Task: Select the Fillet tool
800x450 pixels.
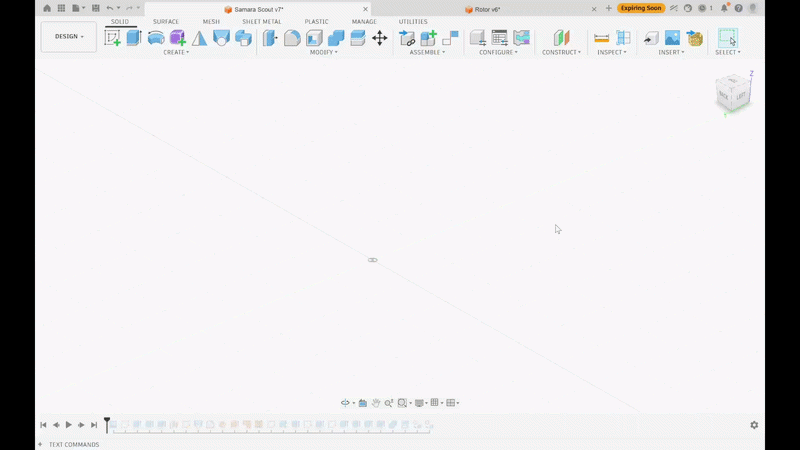Action: (292, 38)
